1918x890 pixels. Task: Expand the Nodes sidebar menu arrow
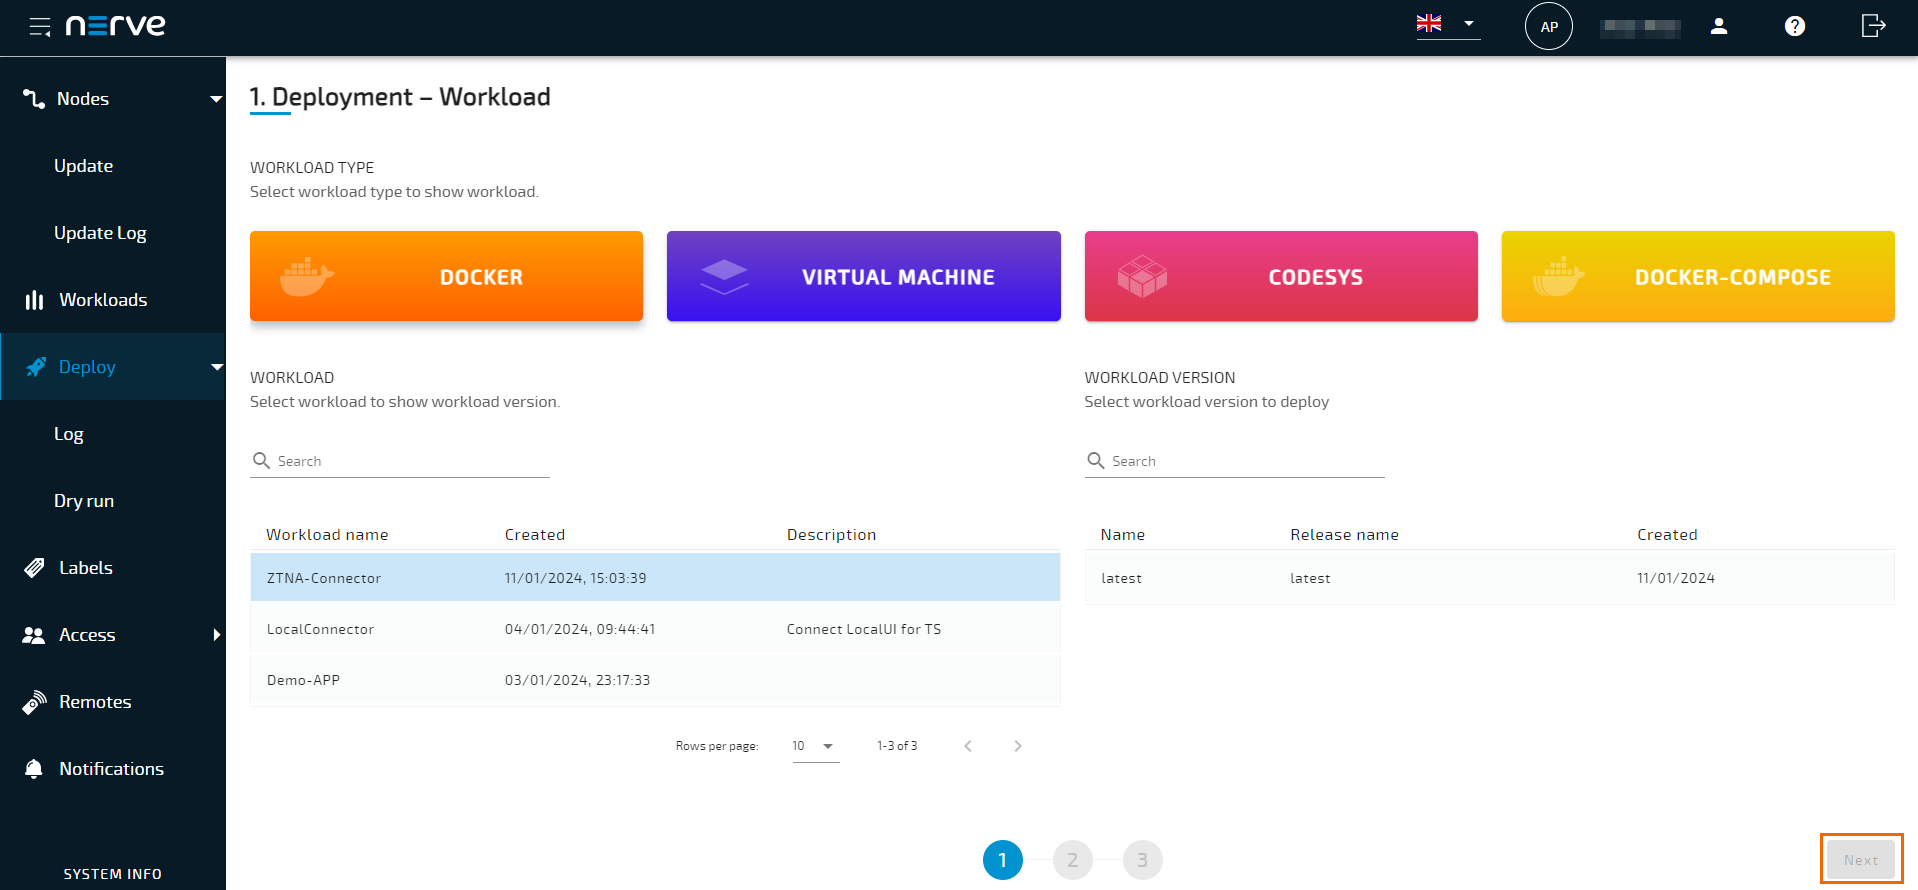(x=215, y=99)
